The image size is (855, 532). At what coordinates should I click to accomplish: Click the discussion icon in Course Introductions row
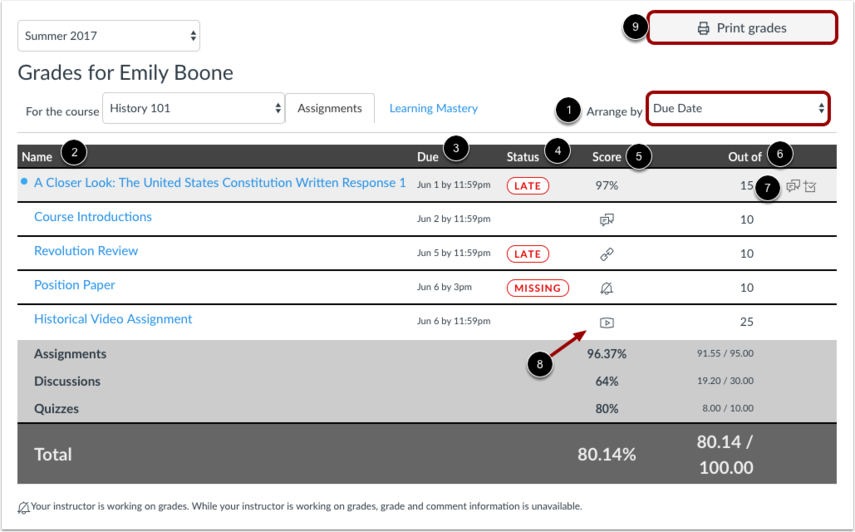pos(606,220)
